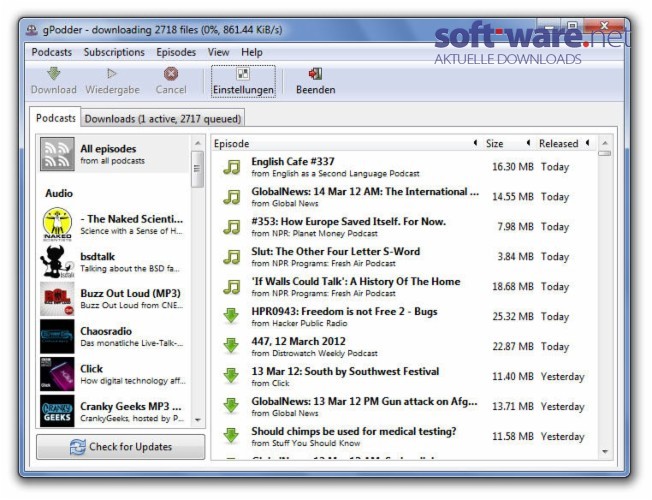Select Buzz Out Loud podcast cover
The height and width of the screenshot is (500, 652).
pos(57,299)
